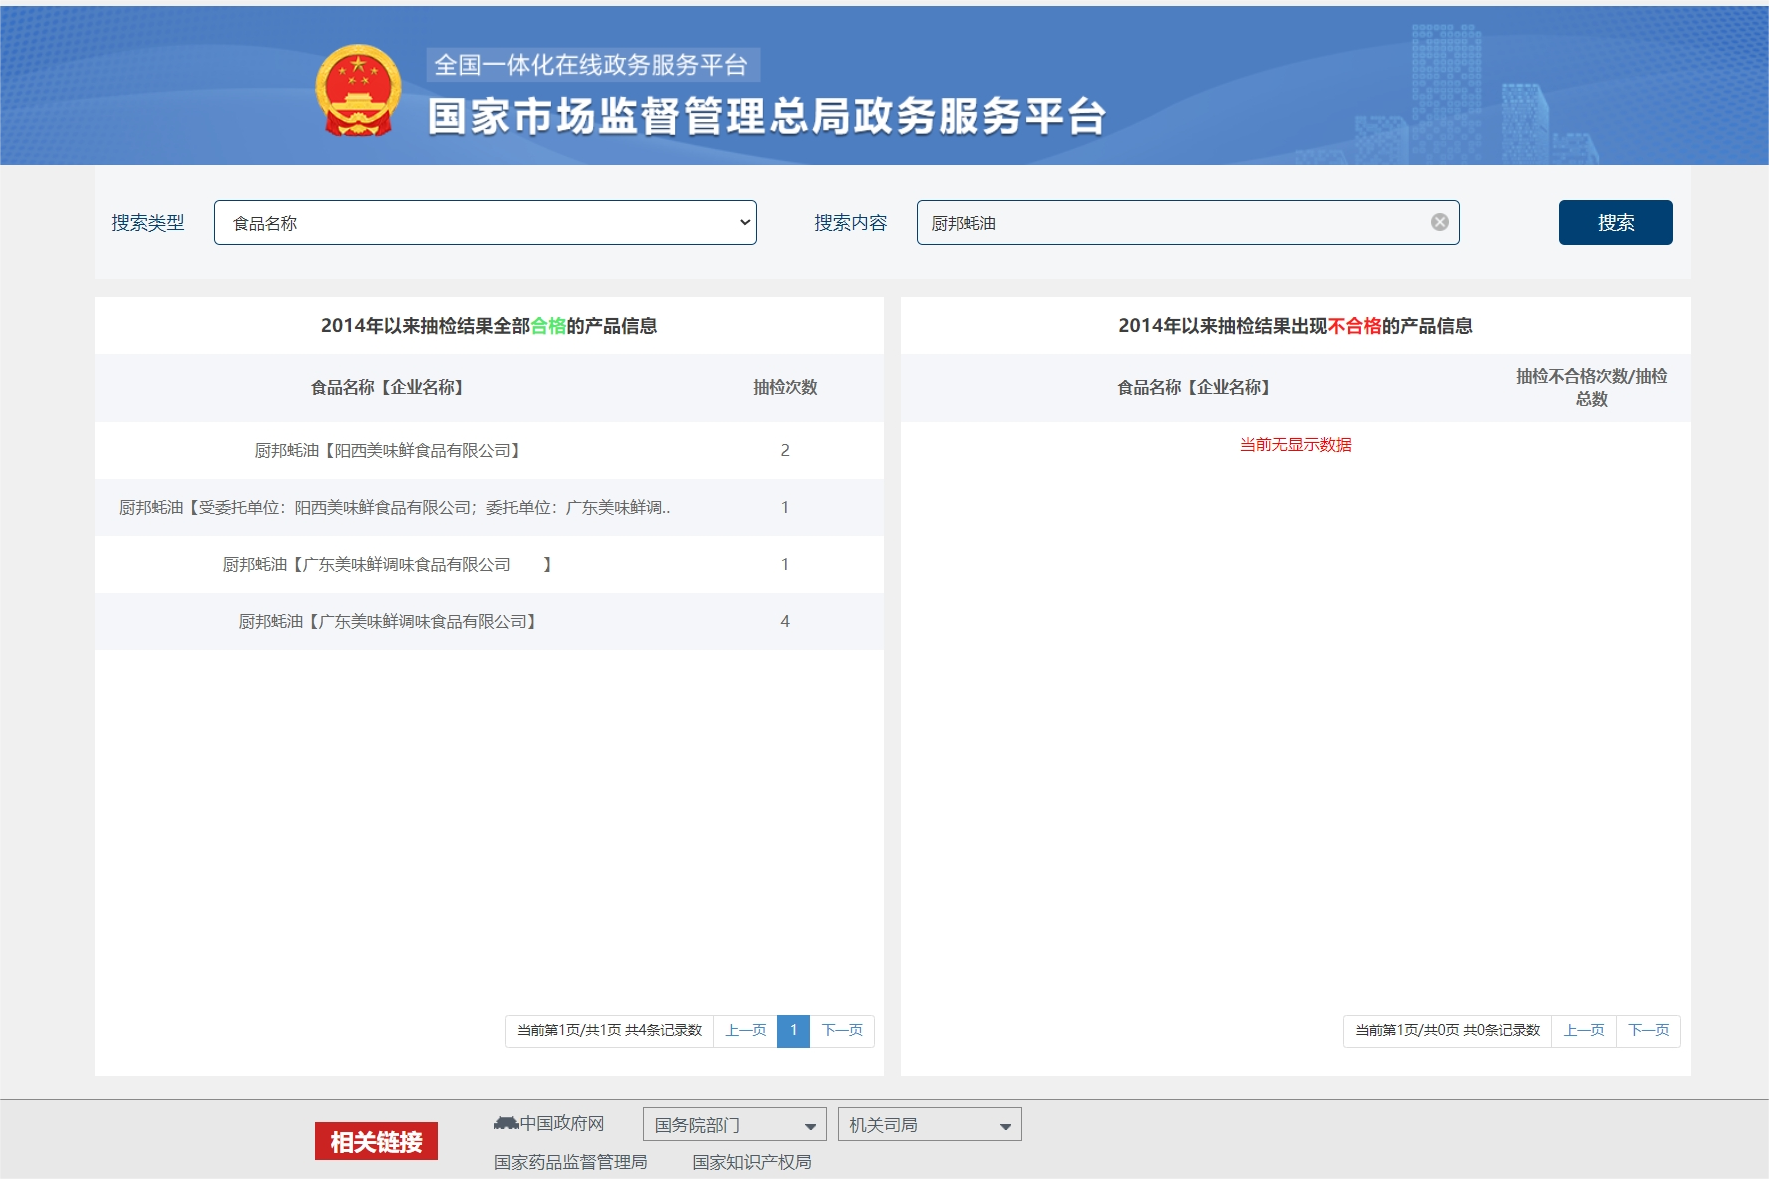Viewport: 1769px width, 1179px height.
Task: Click the red 相关链接 label
Action: [x=377, y=1140]
